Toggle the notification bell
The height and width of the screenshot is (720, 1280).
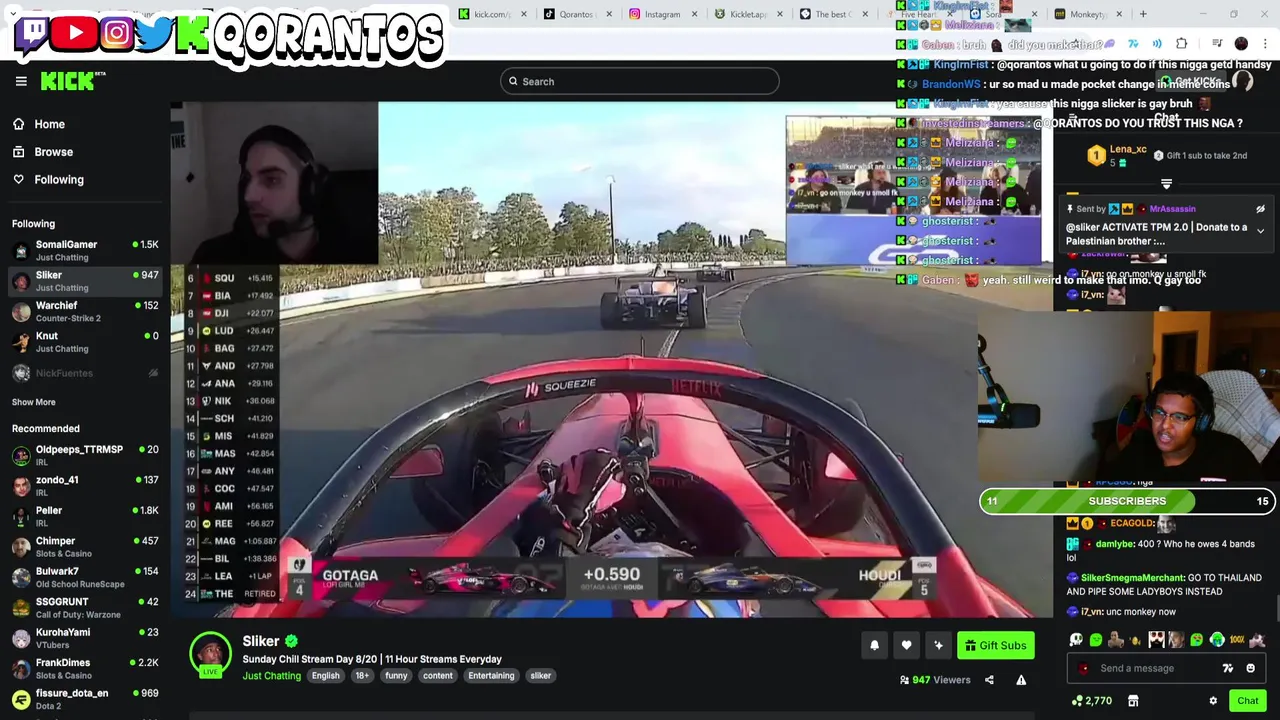tap(874, 646)
